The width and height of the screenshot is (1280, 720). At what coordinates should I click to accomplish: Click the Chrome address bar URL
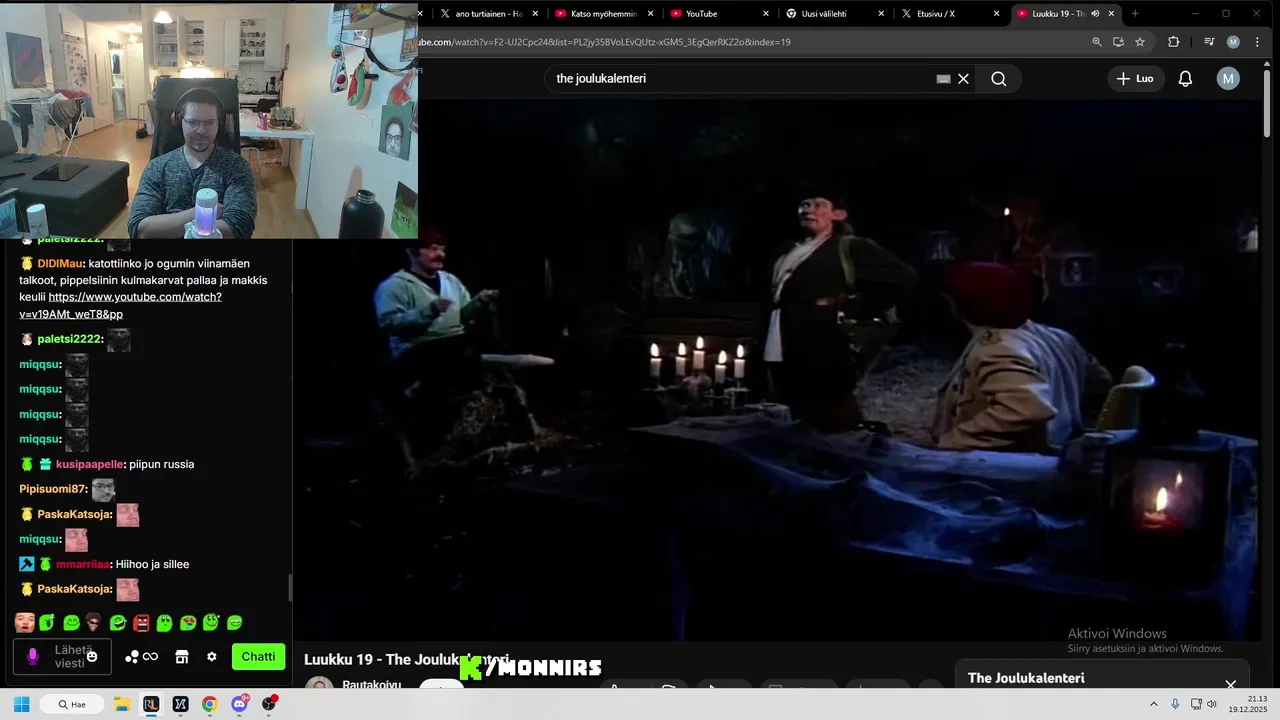click(604, 42)
